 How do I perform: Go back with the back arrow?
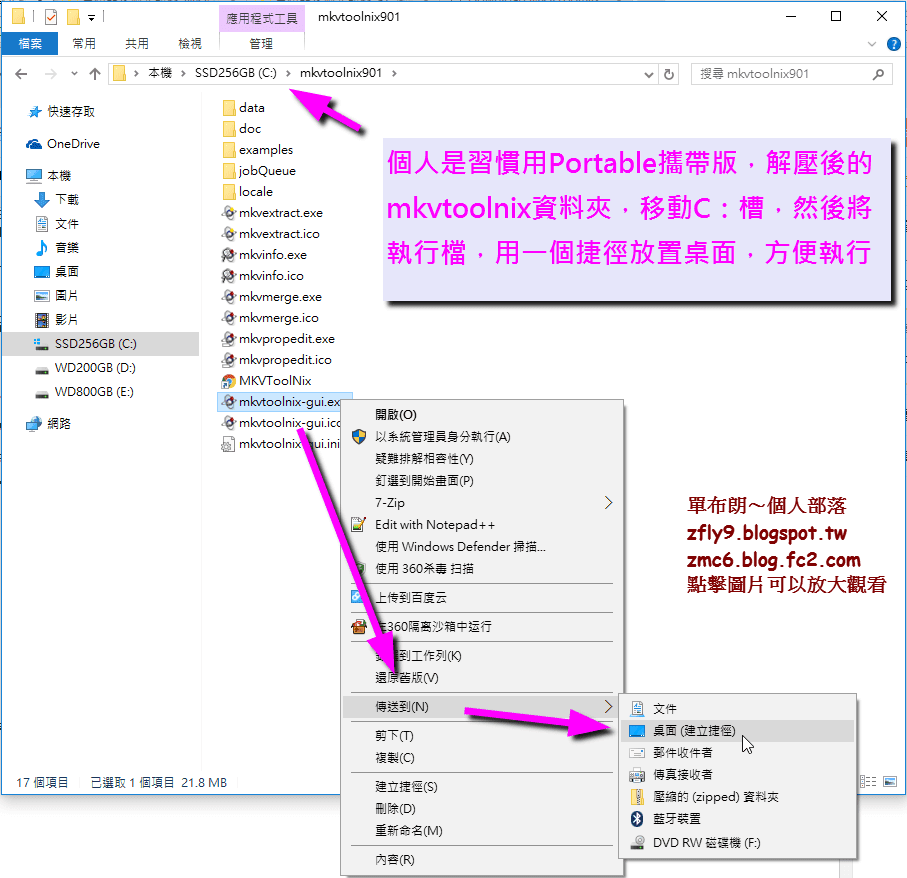tap(21, 74)
